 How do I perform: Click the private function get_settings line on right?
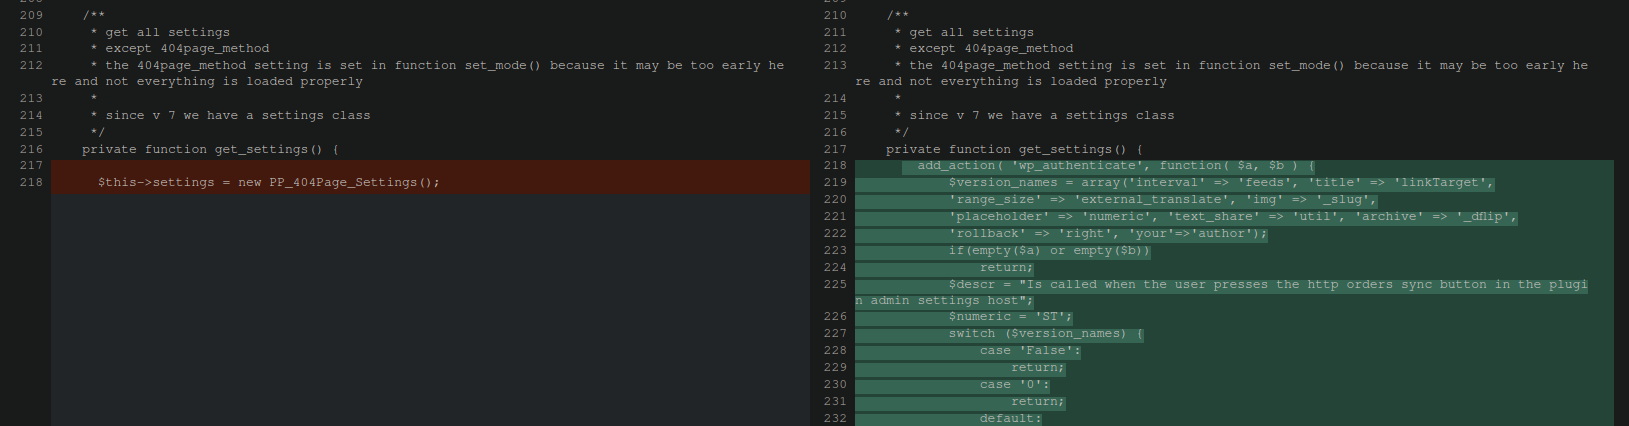click(1014, 149)
